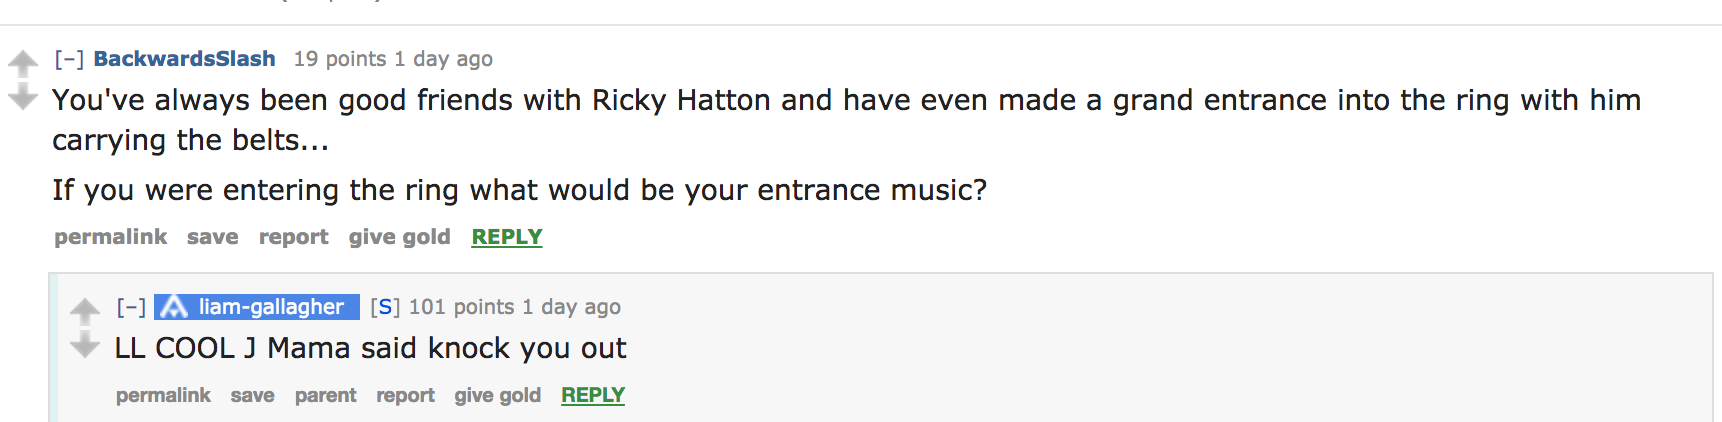Upvote BackwardsSlash's comment
This screenshot has height=422, width=1722.
coord(22,63)
